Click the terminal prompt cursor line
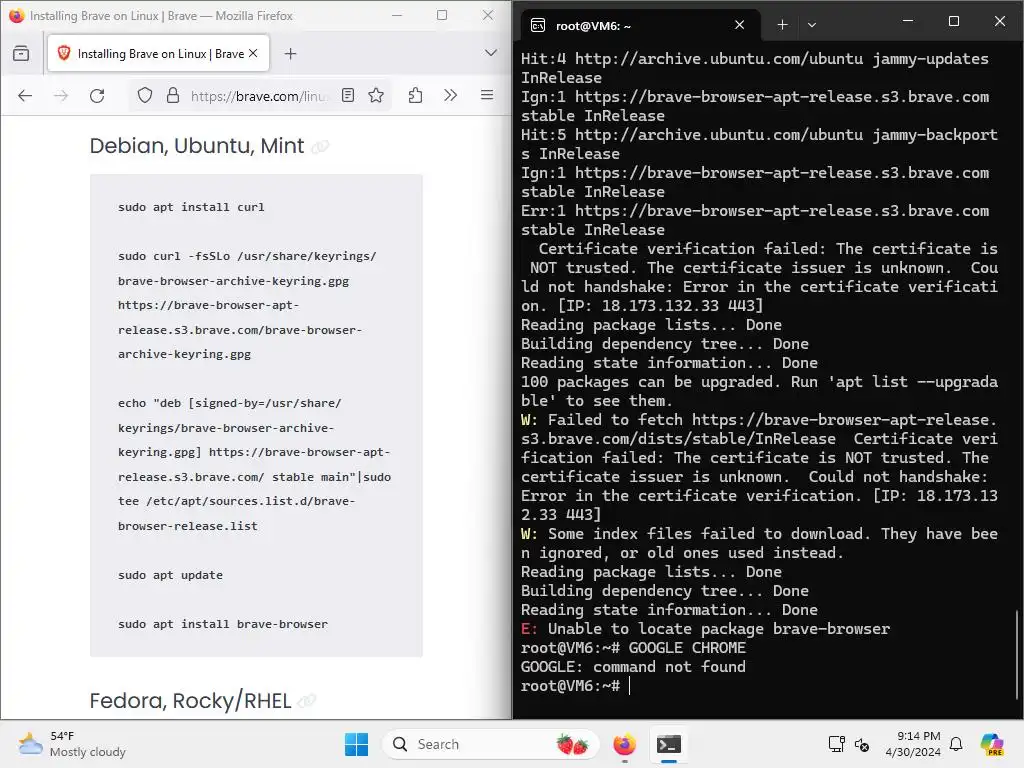This screenshot has width=1024, height=768. click(576, 686)
